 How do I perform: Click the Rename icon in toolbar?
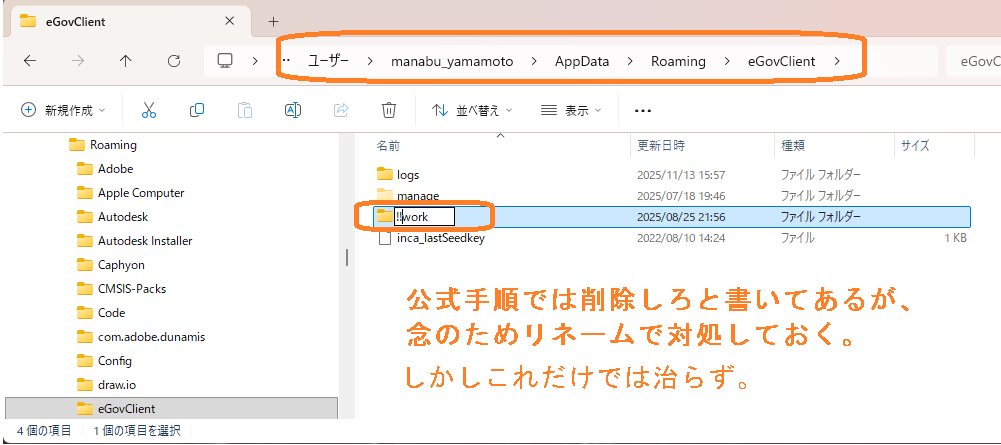click(293, 111)
